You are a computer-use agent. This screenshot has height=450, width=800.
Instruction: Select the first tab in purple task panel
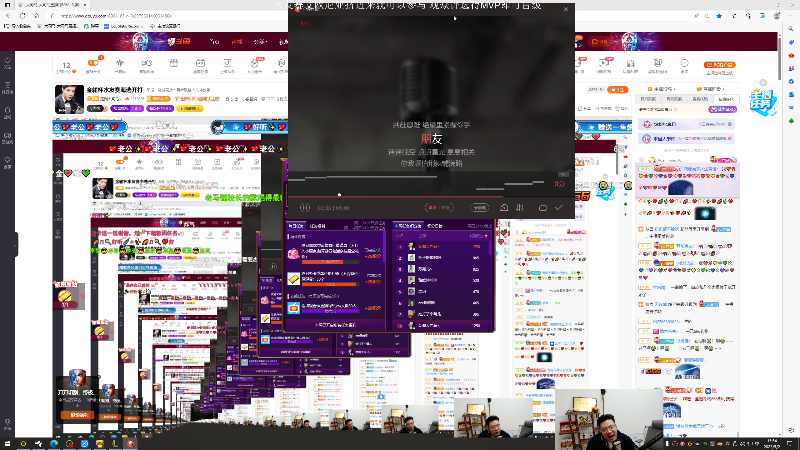click(x=295, y=226)
